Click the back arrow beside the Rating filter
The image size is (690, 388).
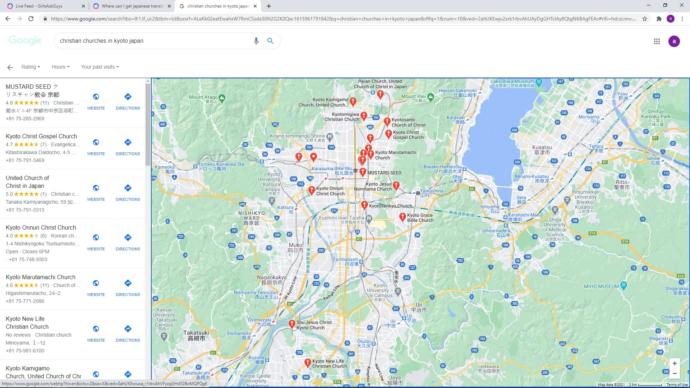pos(10,67)
